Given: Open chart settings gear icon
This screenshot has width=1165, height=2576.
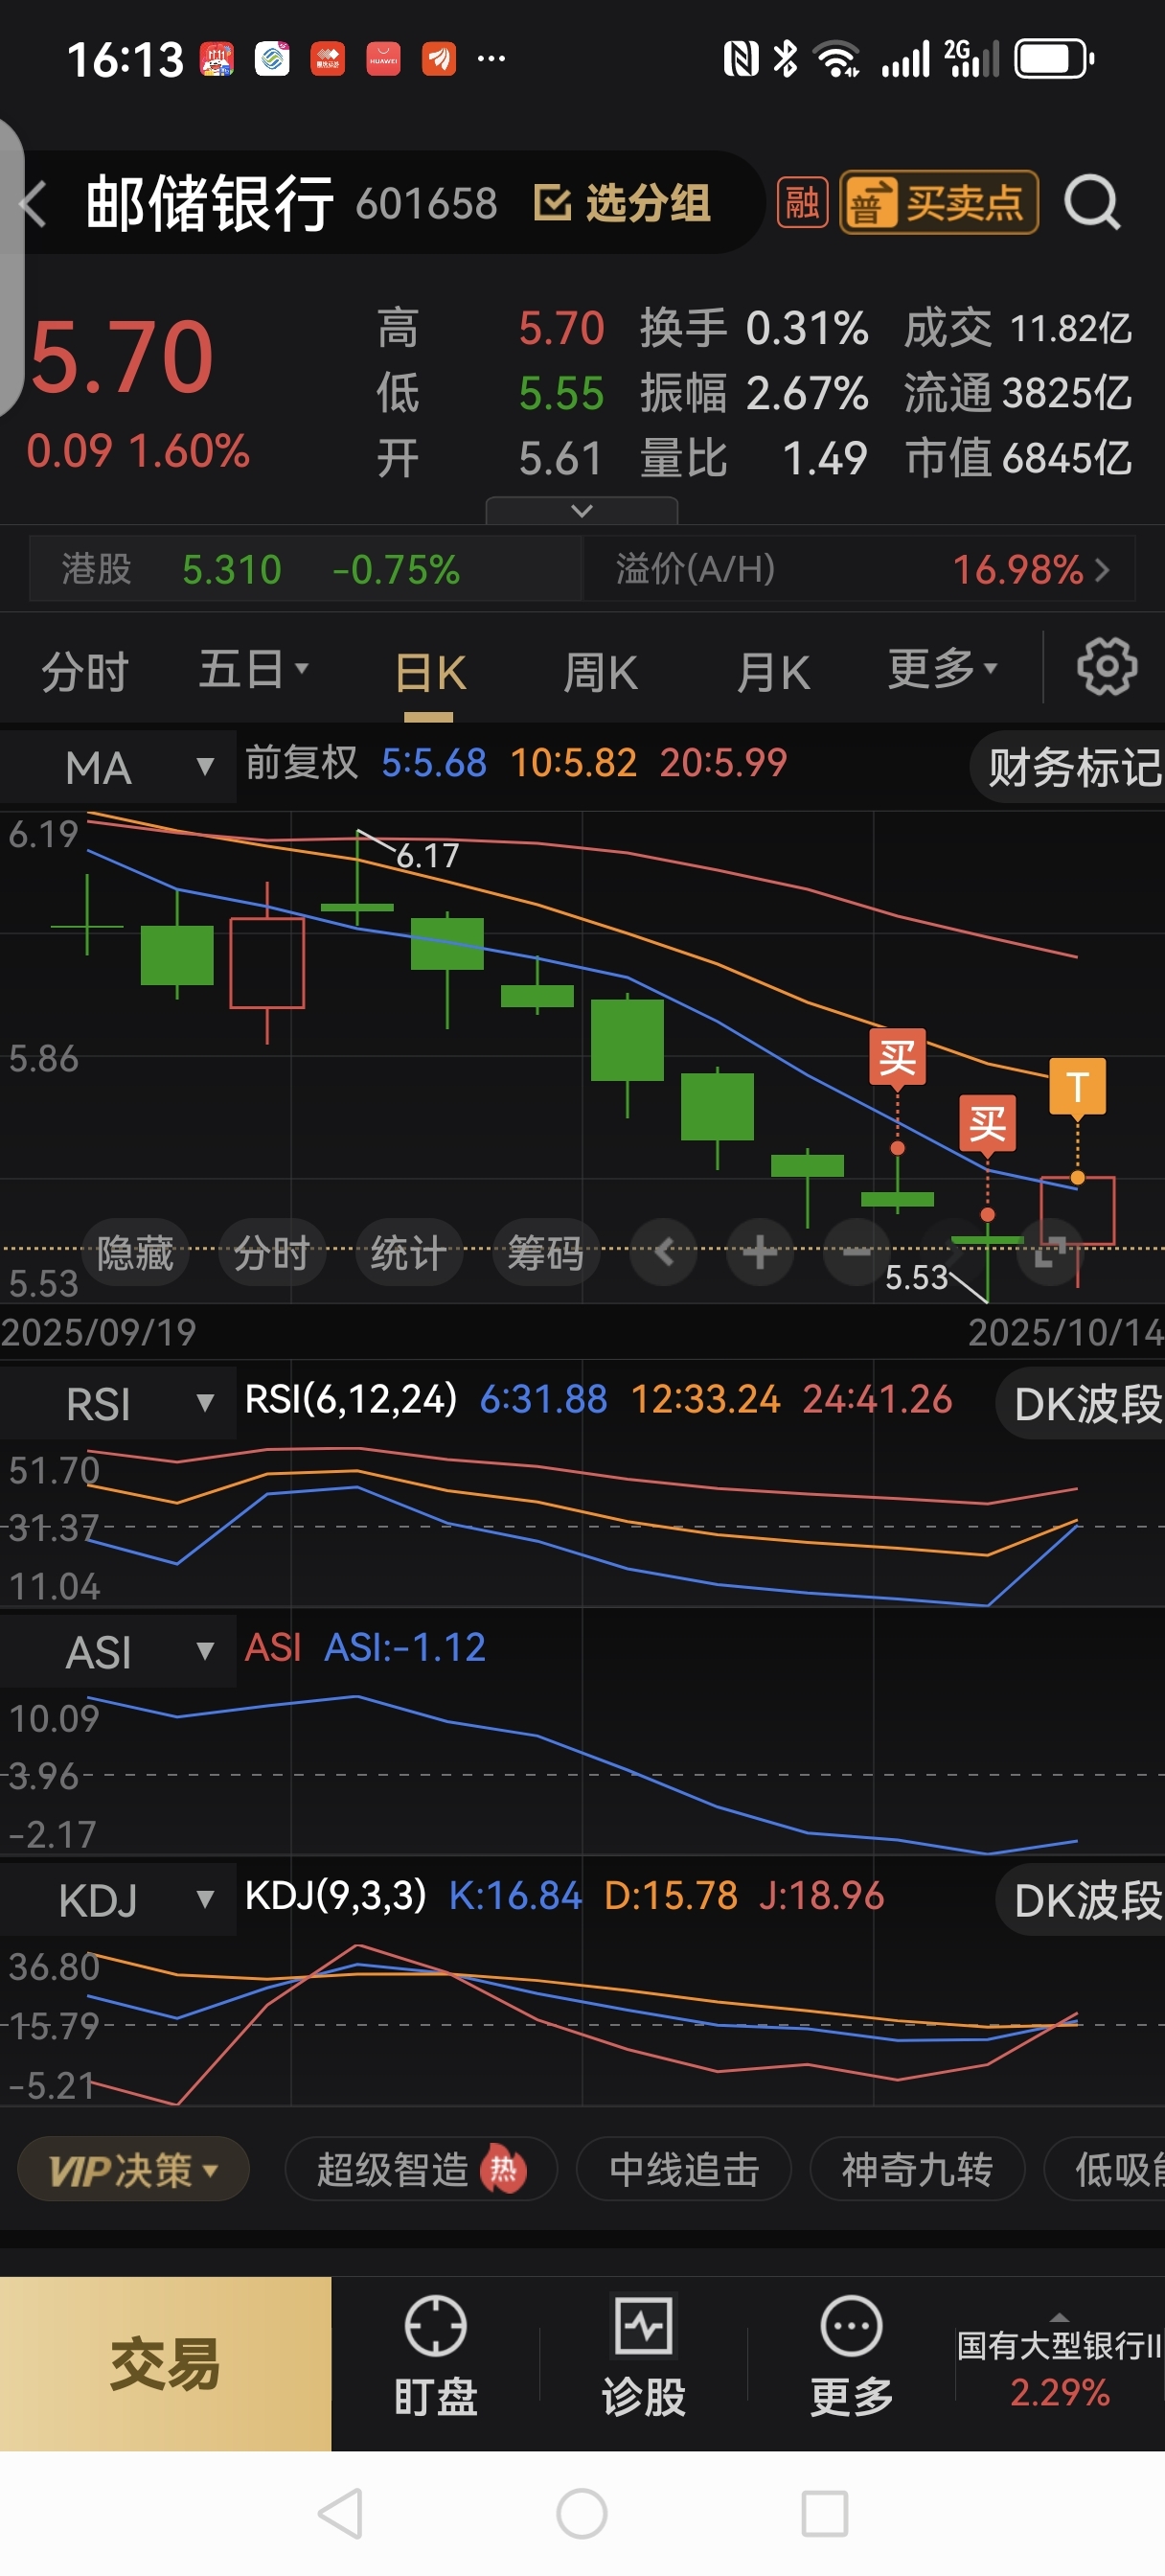Looking at the screenshot, I should click(x=1106, y=667).
